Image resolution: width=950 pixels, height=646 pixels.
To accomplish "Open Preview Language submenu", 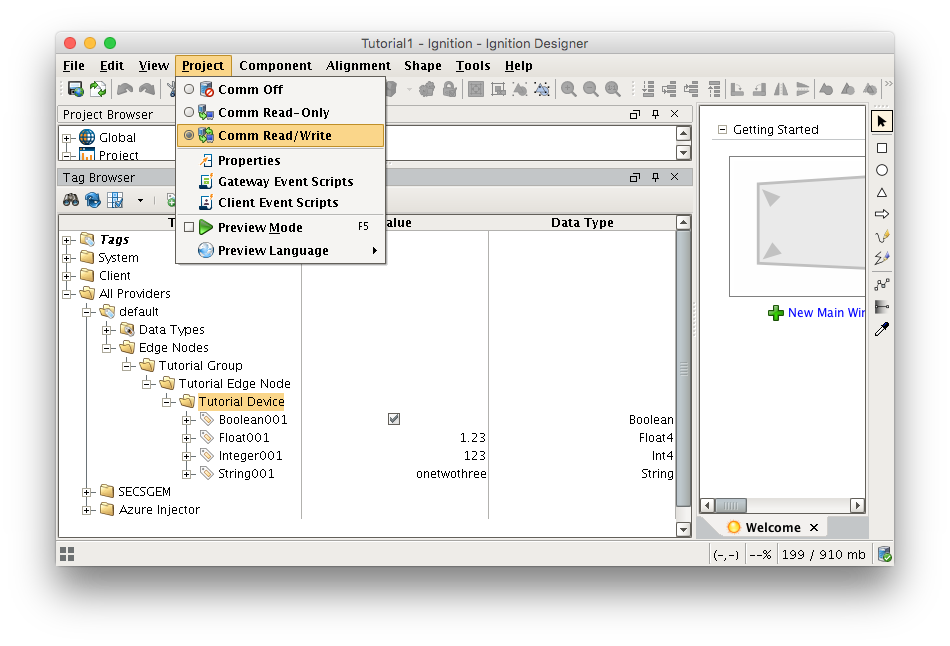I will pyautogui.click(x=273, y=251).
